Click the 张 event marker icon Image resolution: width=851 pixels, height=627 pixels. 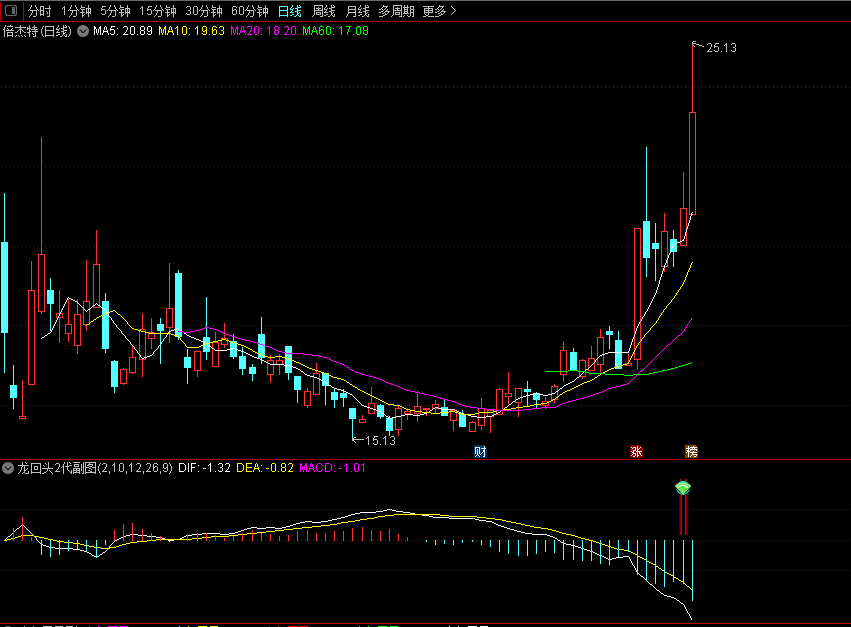pos(636,452)
